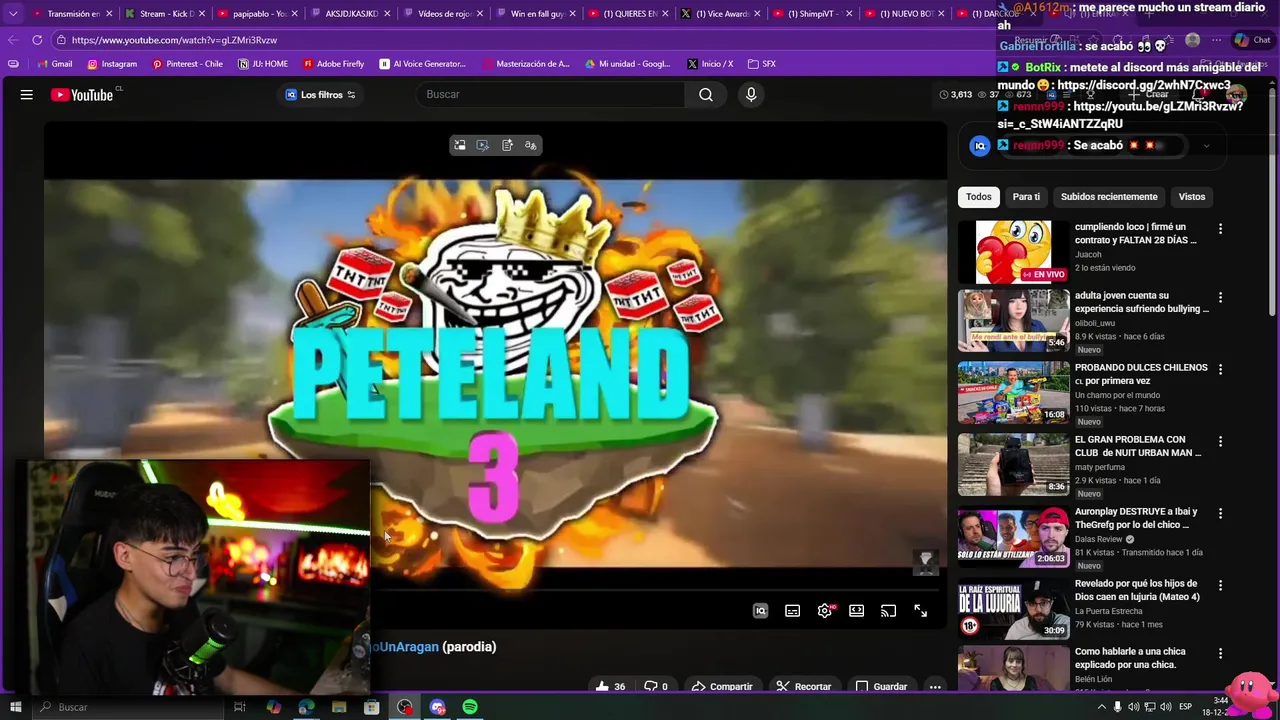Open options for 'cumpliendo loco' video

click(x=1220, y=229)
